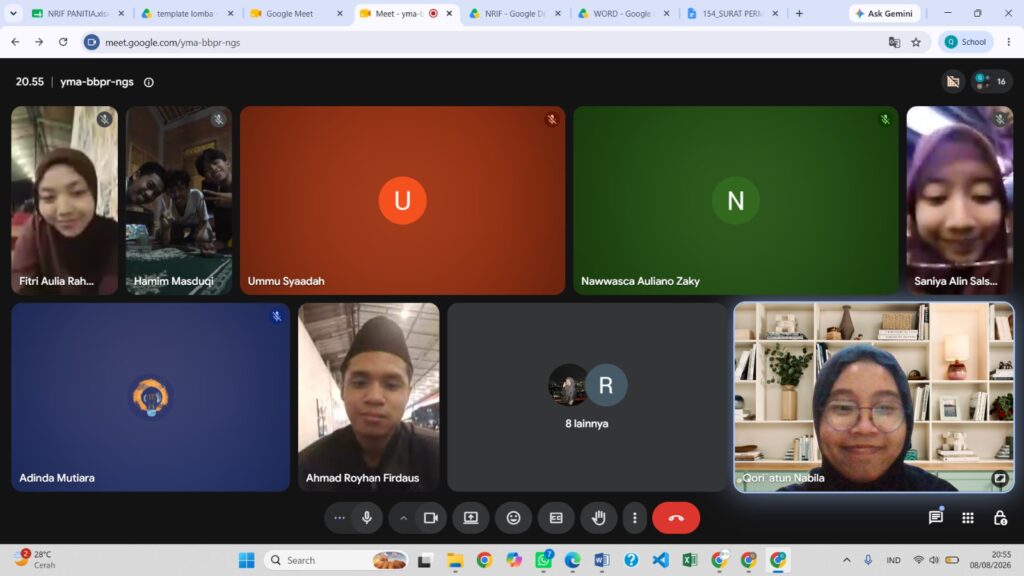
Task: Open the '8 lainnya' participants tile
Action: click(586, 396)
